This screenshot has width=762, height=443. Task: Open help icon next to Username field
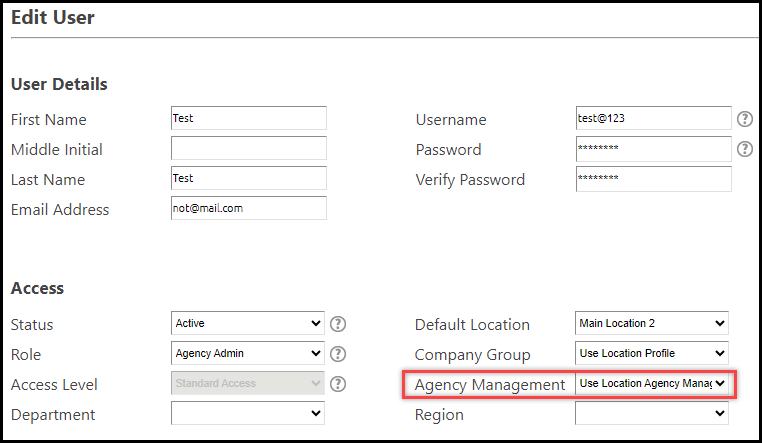pyautogui.click(x=745, y=119)
